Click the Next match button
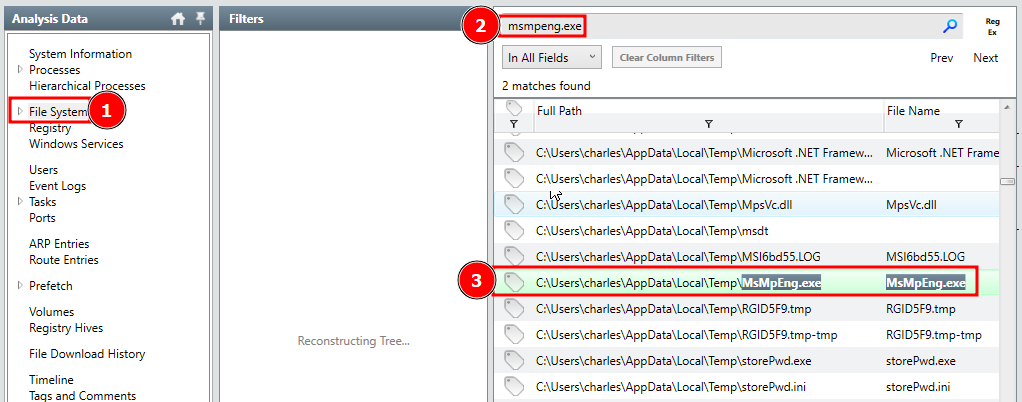This screenshot has height=402, width=1022. [985, 58]
